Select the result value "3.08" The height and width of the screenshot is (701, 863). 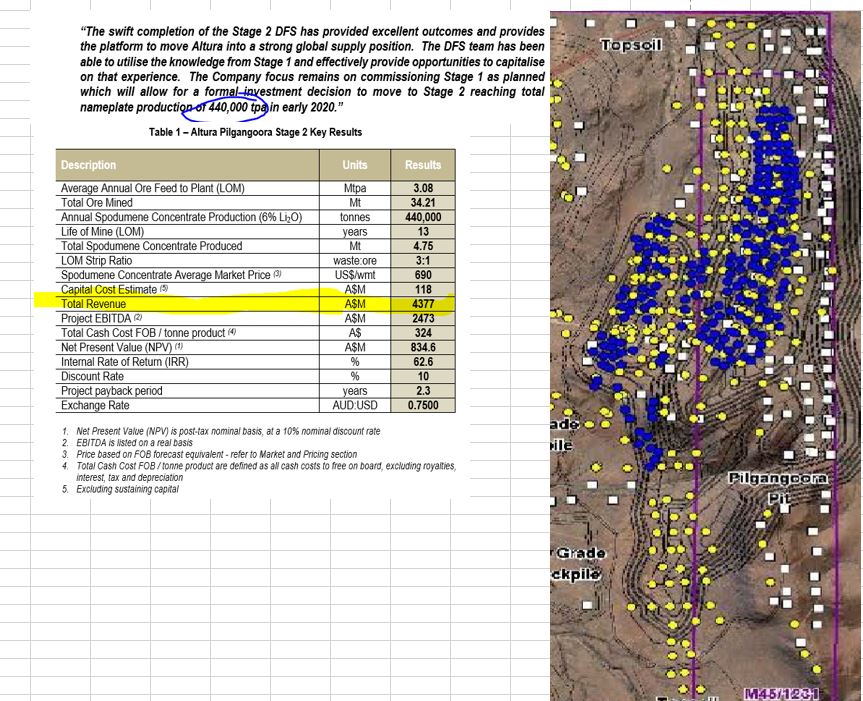(423, 188)
